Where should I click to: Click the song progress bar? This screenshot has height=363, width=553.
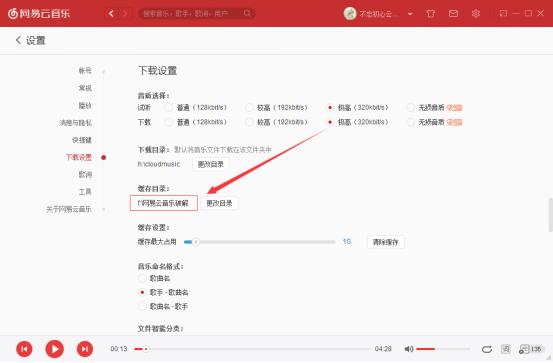click(252, 349)
